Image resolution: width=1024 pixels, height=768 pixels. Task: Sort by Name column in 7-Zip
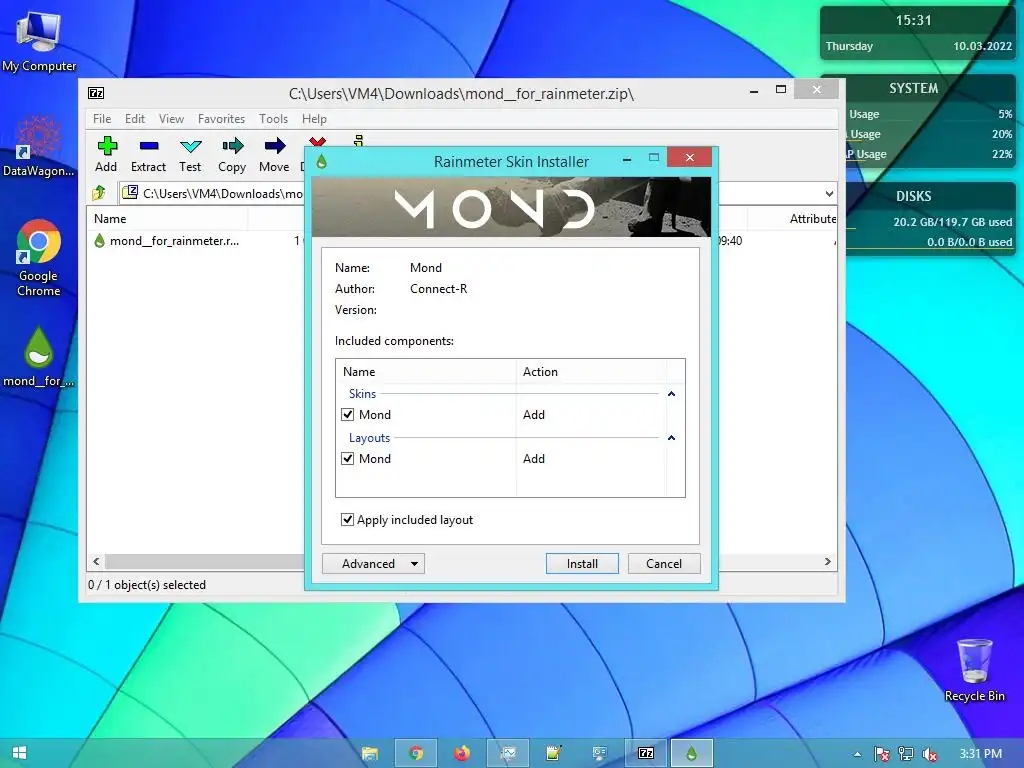[x=167, y=219]
